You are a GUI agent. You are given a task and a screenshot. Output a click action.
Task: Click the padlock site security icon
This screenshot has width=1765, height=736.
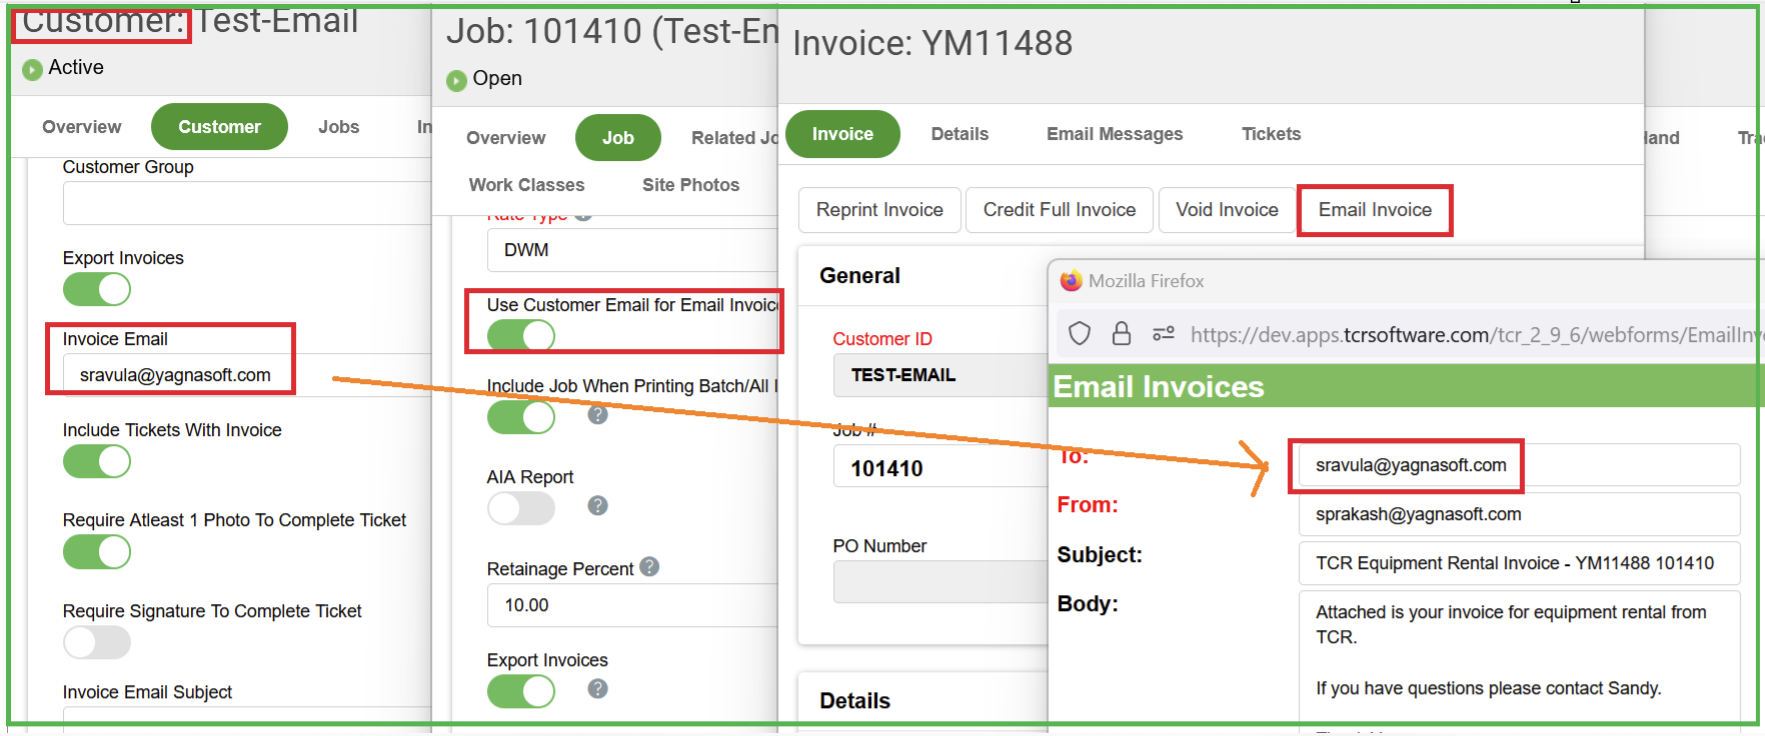tap(1121, 334)
